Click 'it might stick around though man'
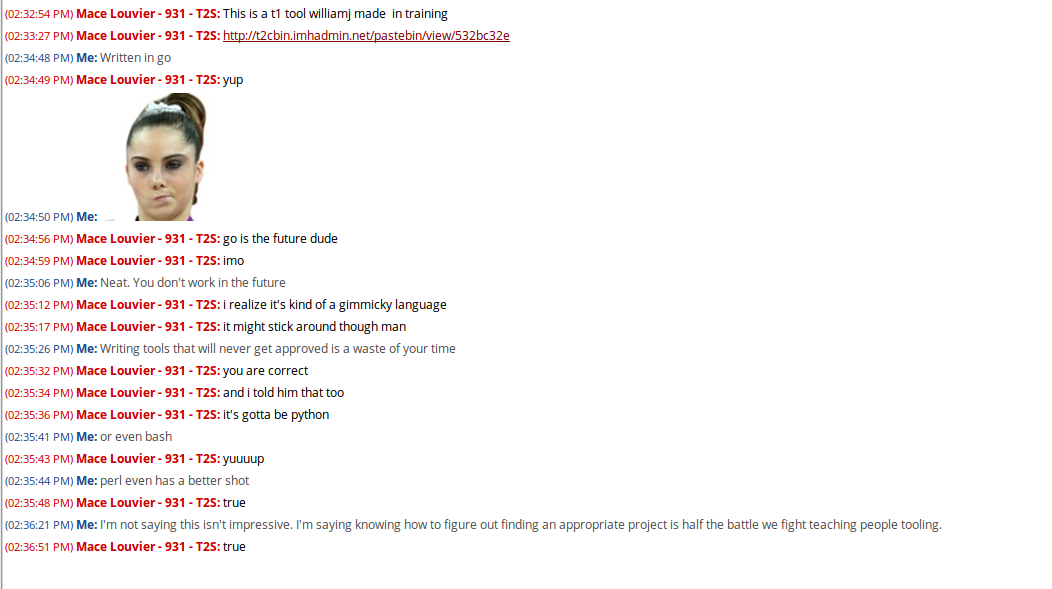Screen dimensions: 1052x589 click(314, 327)
